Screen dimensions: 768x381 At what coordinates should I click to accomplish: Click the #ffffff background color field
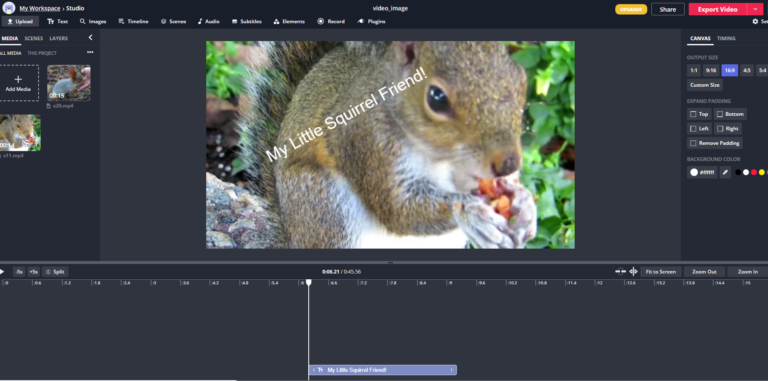point(702,172)
